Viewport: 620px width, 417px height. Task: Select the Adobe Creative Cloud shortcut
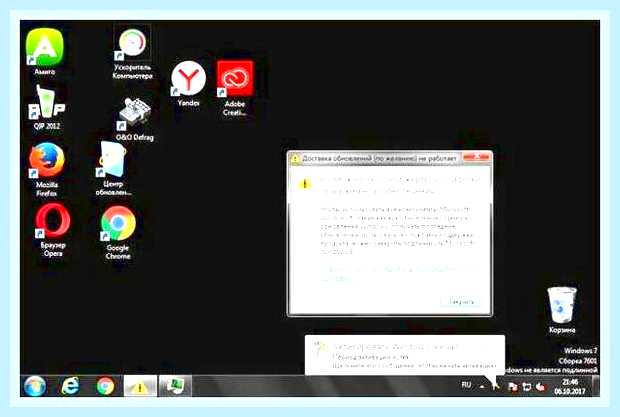tap(235, 88)
